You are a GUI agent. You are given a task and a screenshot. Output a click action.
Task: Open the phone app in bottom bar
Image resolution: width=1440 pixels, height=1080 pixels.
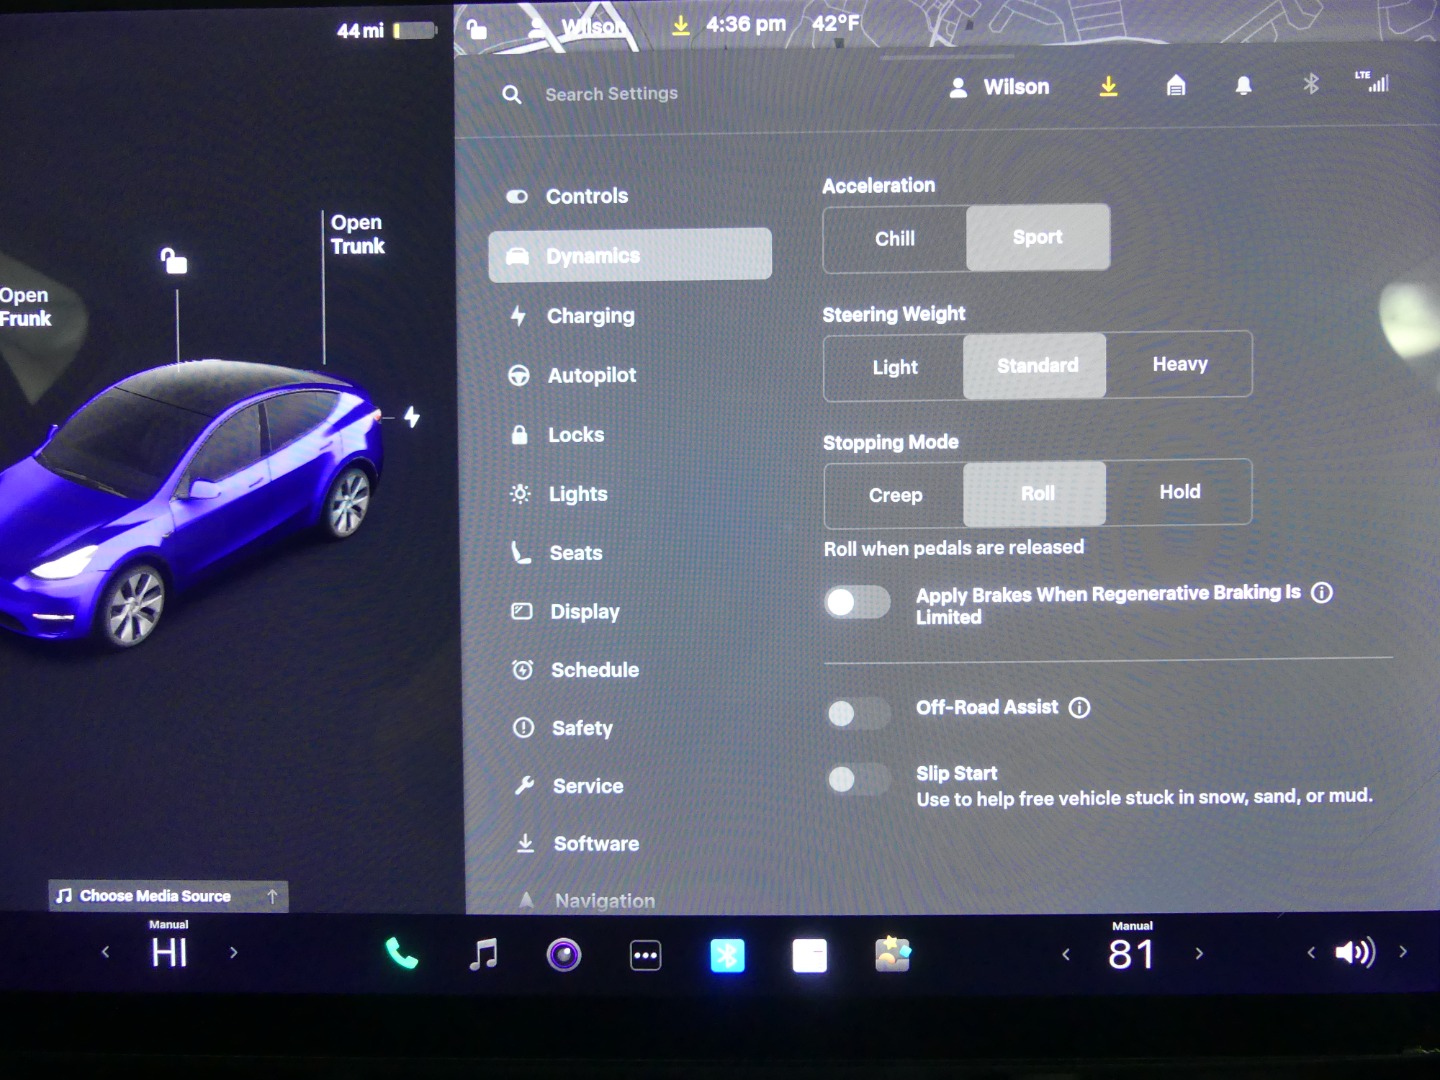(401, 955)
